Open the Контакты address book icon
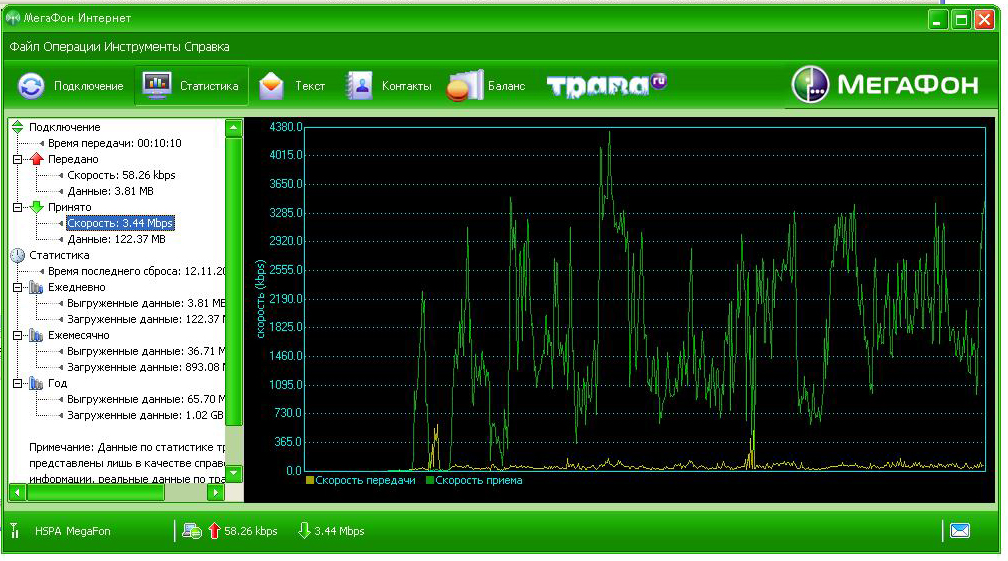 [359, 85]
